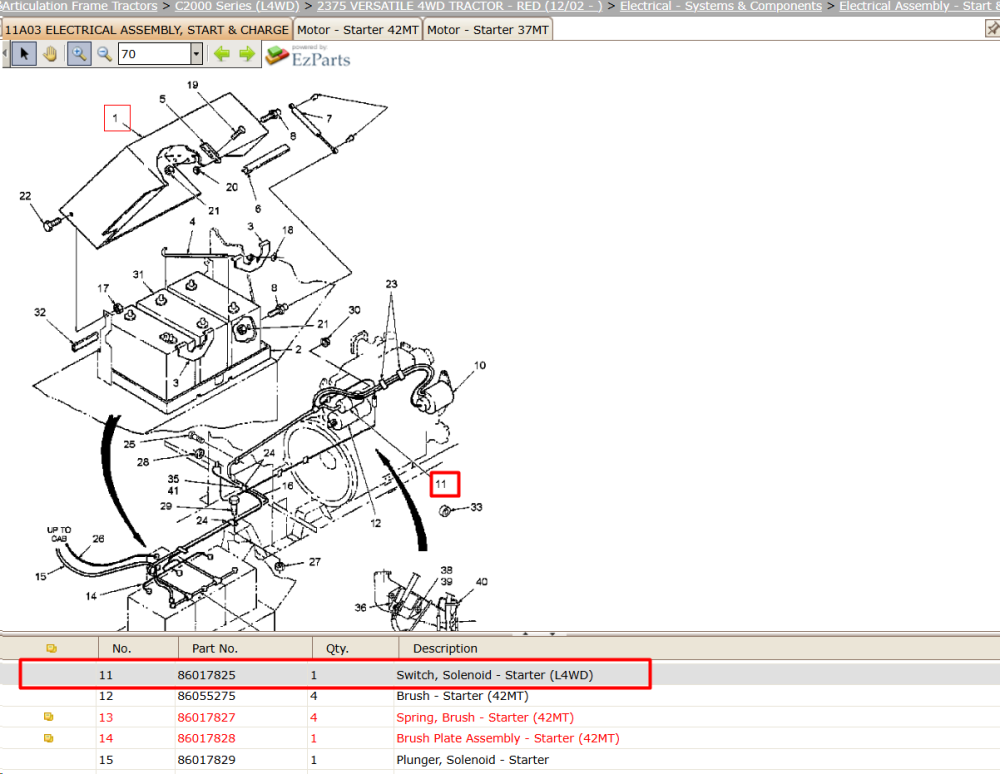Click callout number 30 in diagram
The height and width of the screenshot is (774, 1000).
pos(354,310)
